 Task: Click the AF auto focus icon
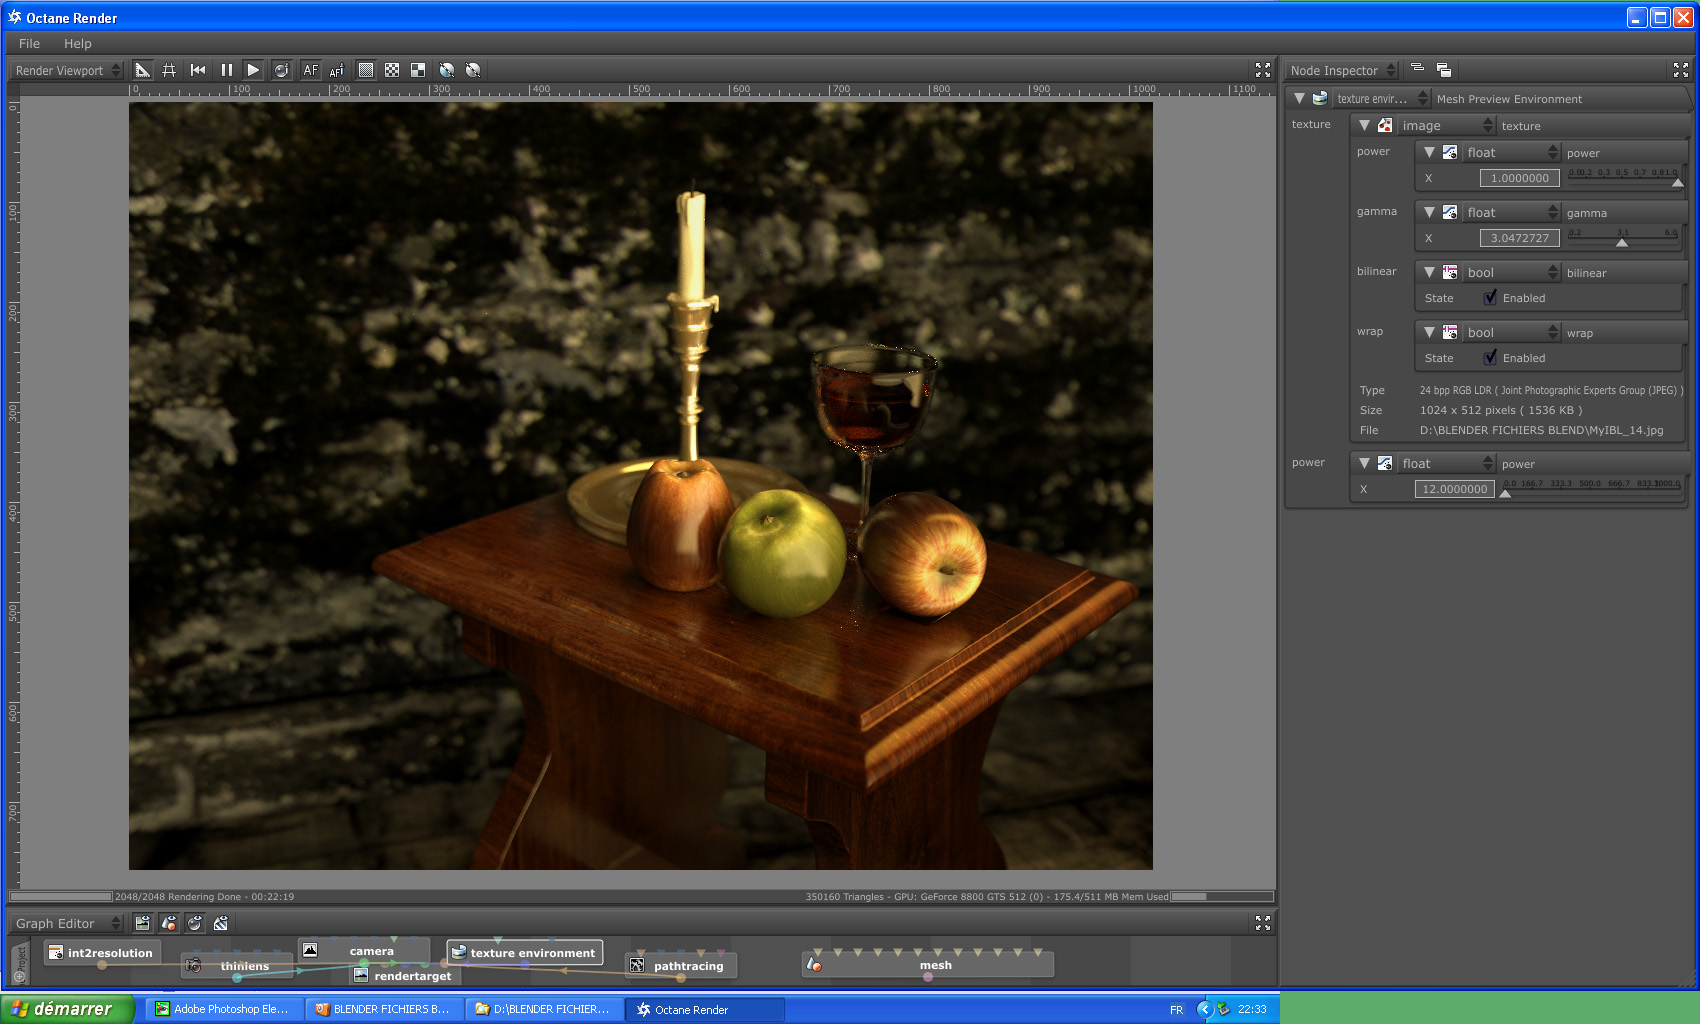click(311, 70)
